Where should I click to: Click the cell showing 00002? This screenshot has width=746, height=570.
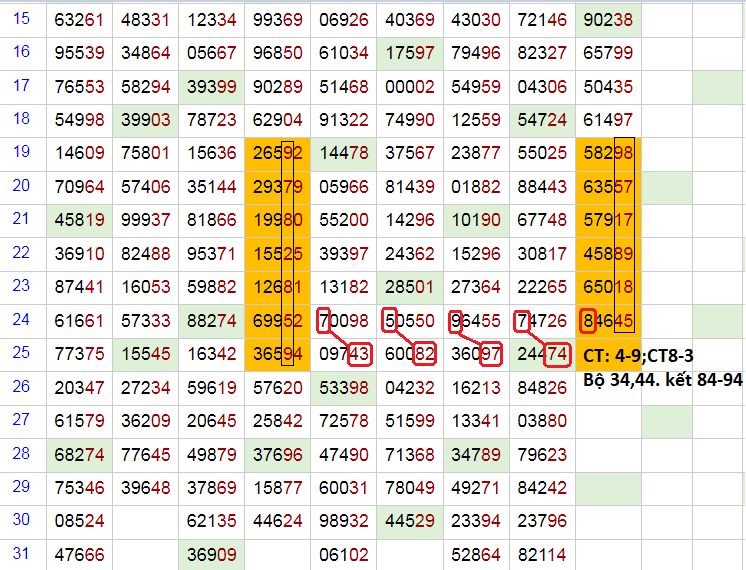click(409, 87)
